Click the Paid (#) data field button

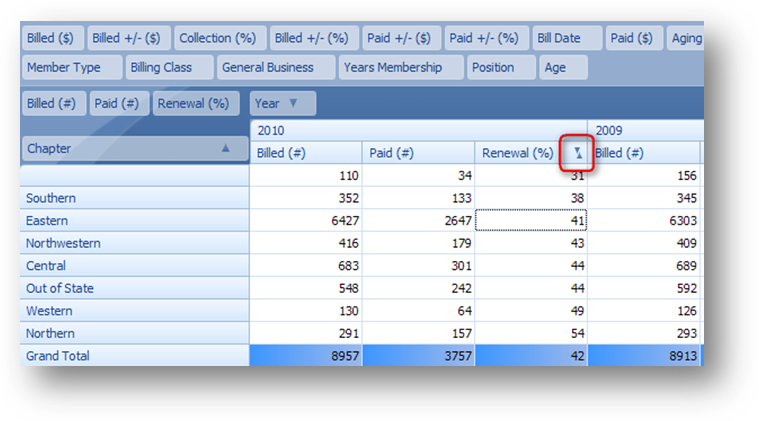119,103
